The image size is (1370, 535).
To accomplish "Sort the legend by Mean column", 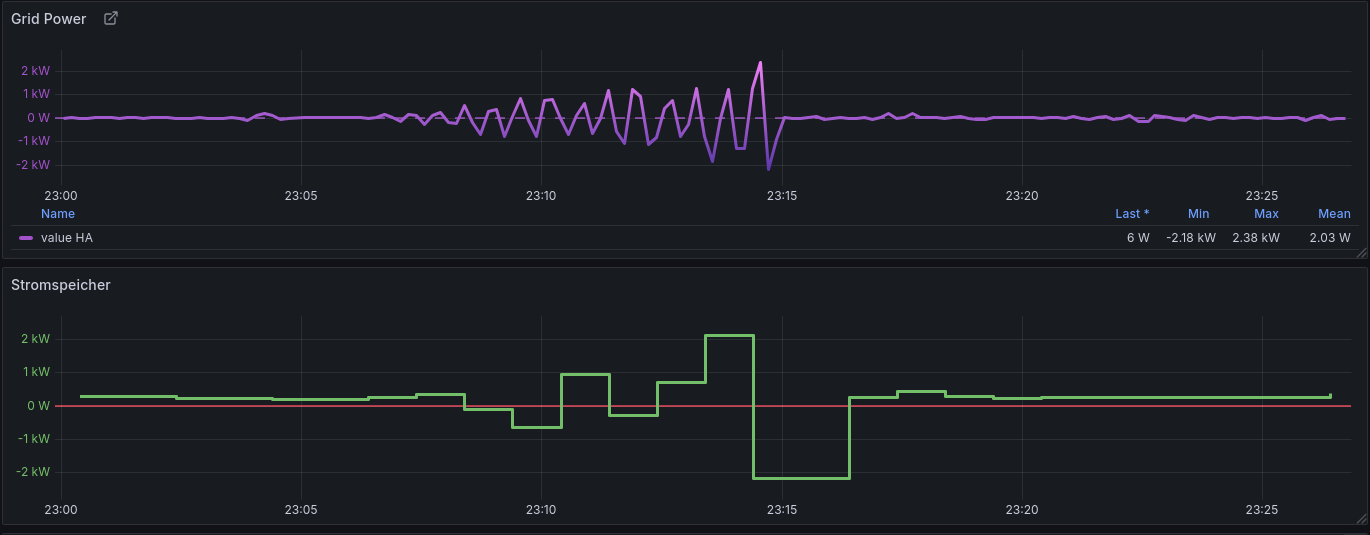I will click(x=1334, y=213).
